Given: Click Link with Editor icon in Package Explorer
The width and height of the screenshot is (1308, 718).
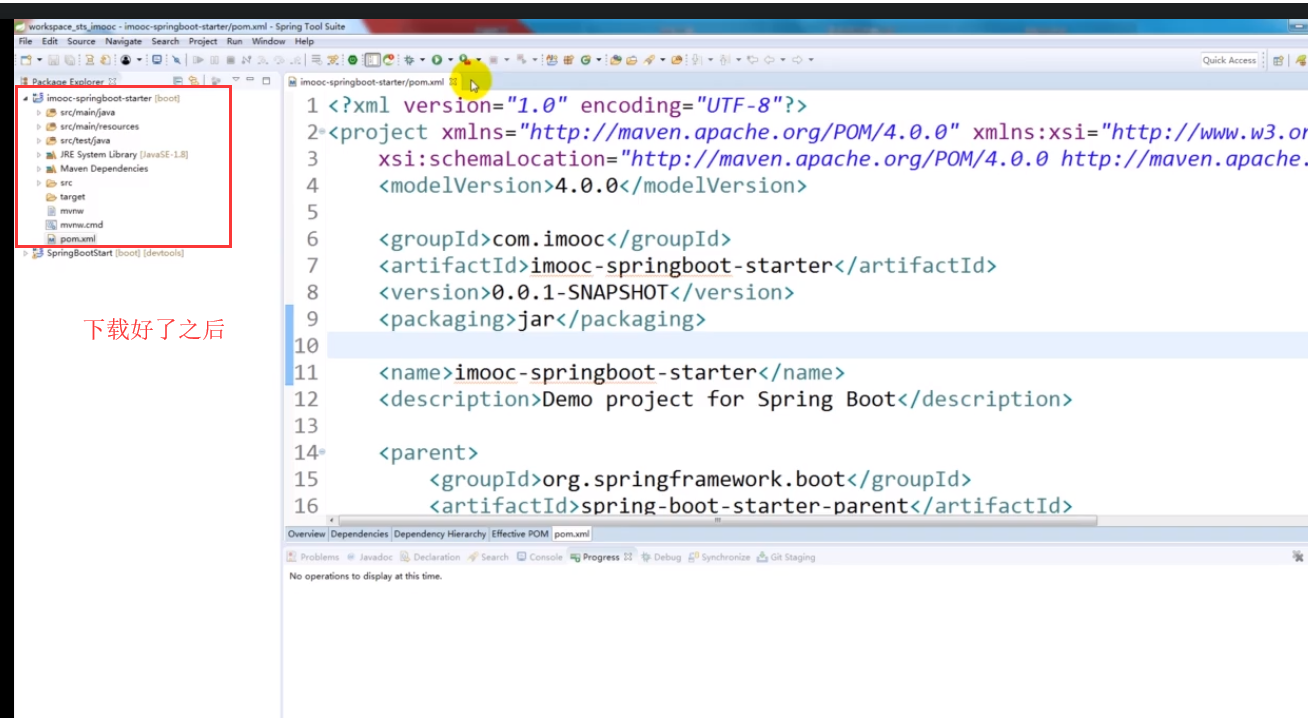Looking at the screenshot, I should click(x=192, y=80).
